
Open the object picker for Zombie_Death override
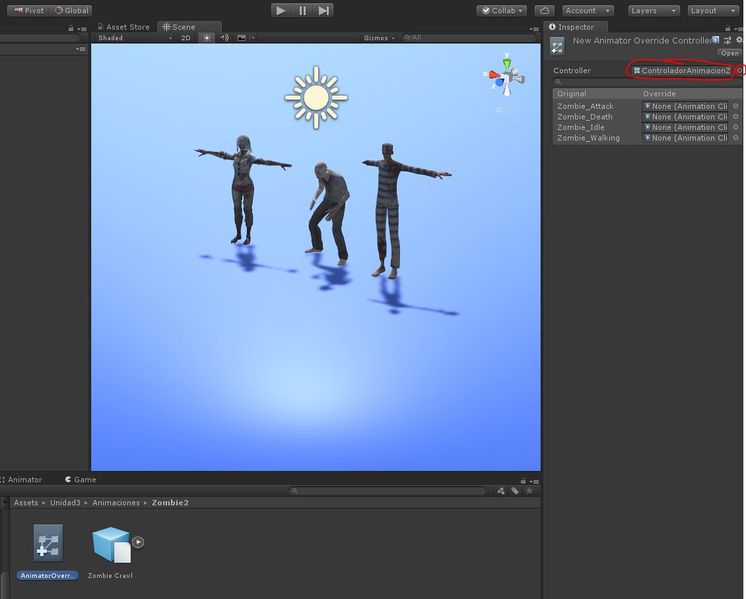tap(736, 117)
